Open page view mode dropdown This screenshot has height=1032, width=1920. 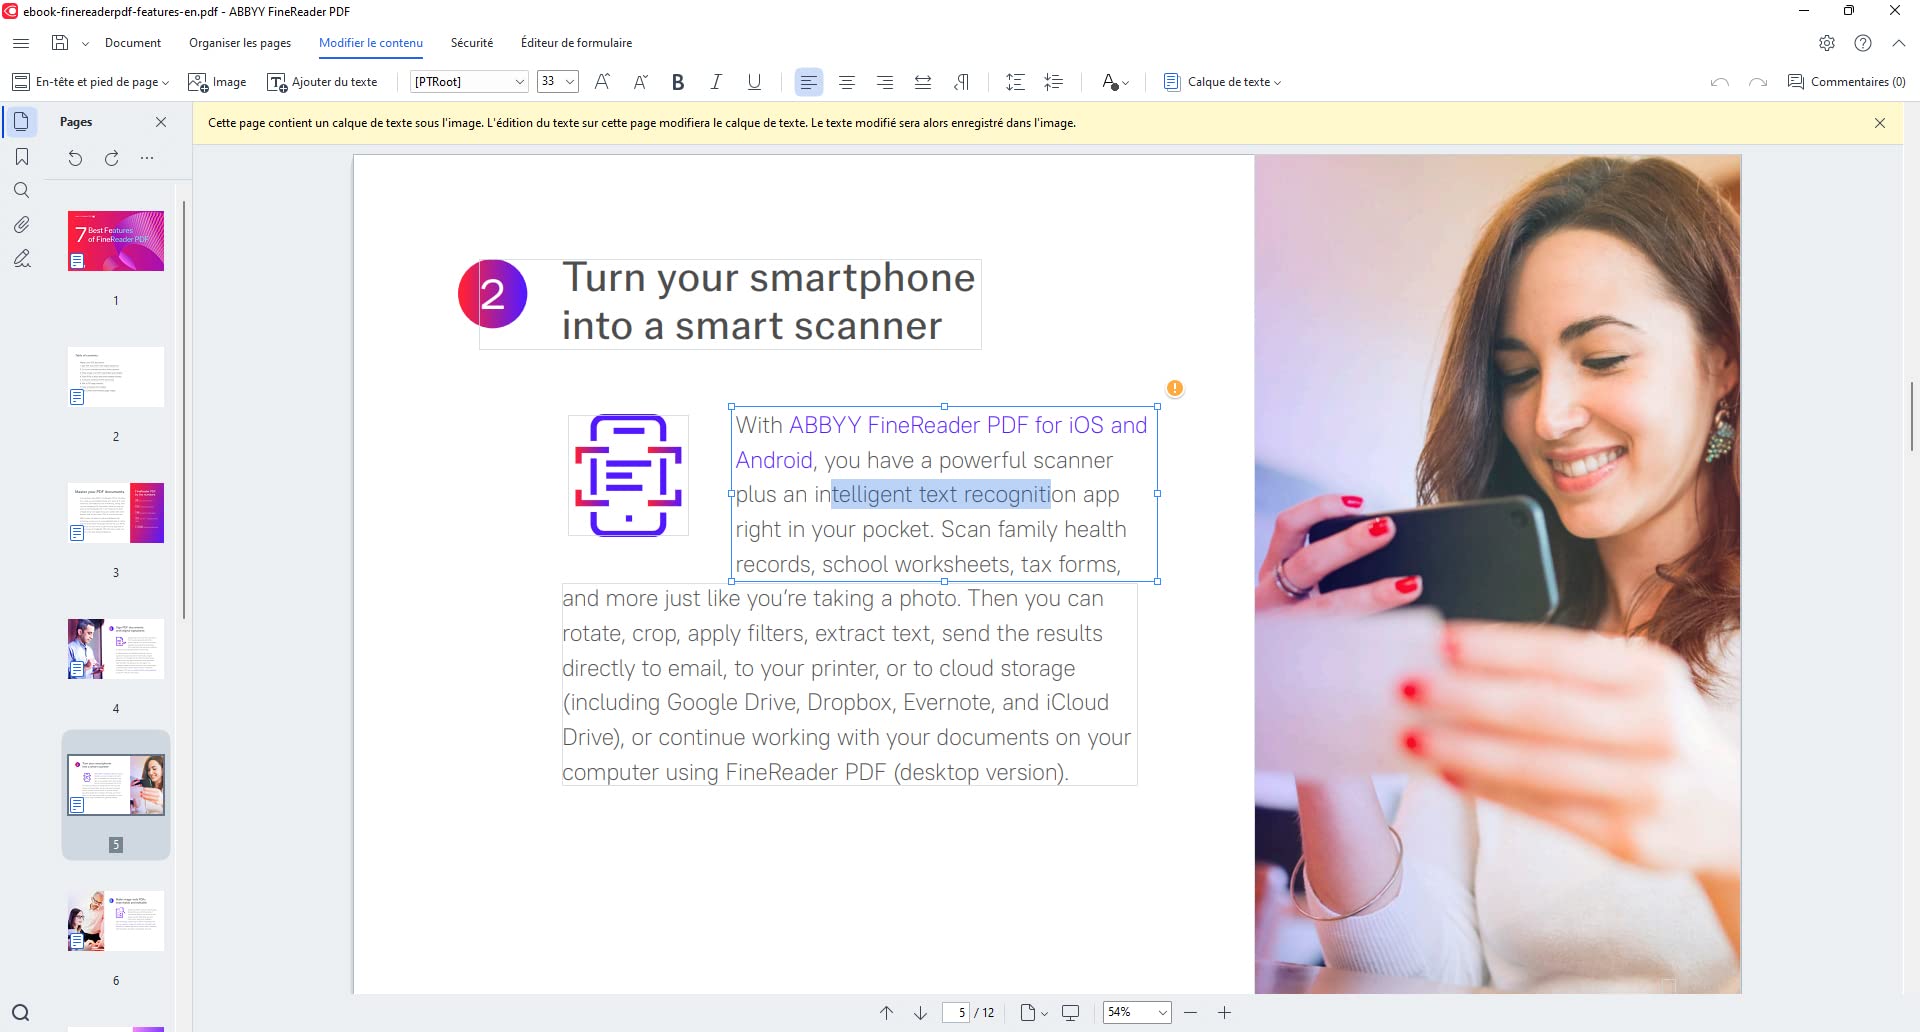point(1034,1013)
